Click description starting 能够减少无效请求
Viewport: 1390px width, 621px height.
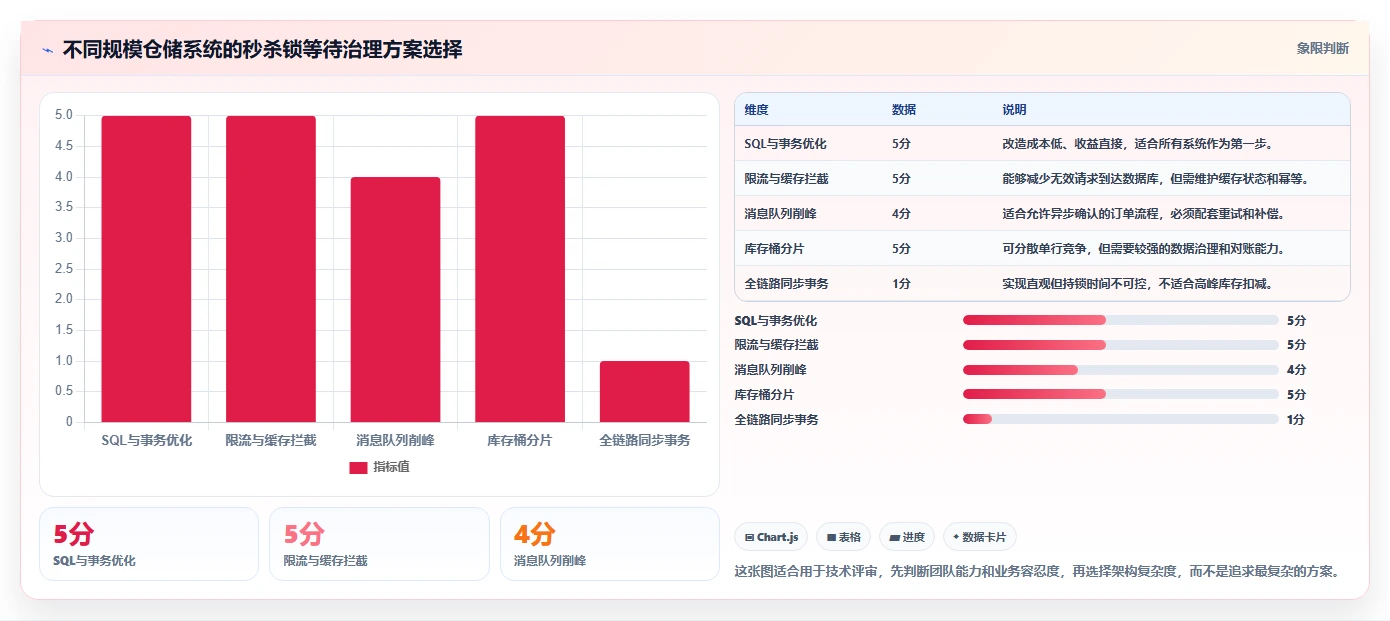click(1156, 179)
